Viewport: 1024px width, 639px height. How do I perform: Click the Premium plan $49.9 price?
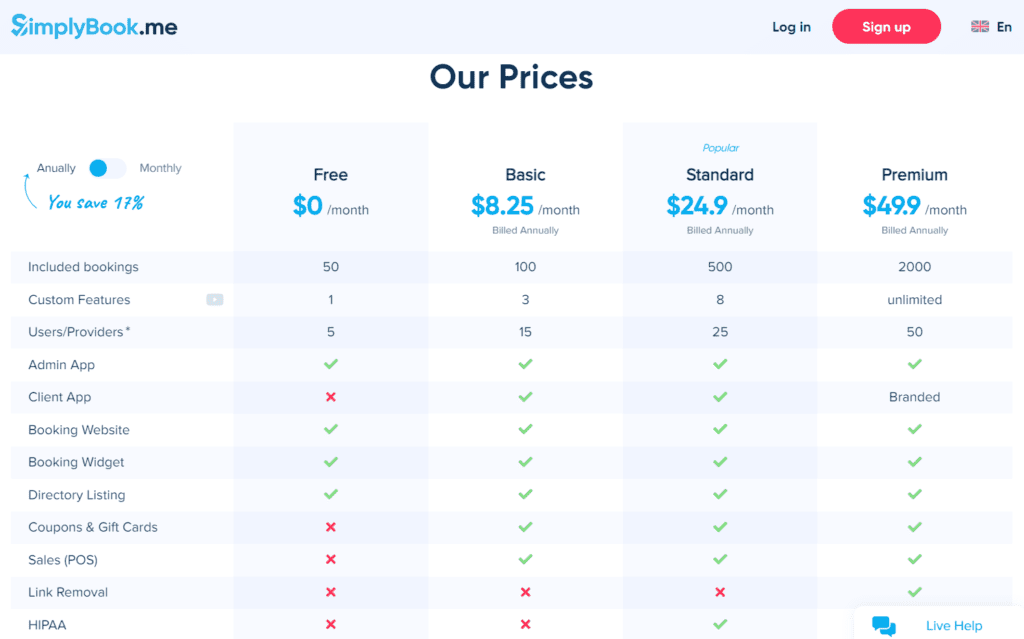[x=892, y=206]
